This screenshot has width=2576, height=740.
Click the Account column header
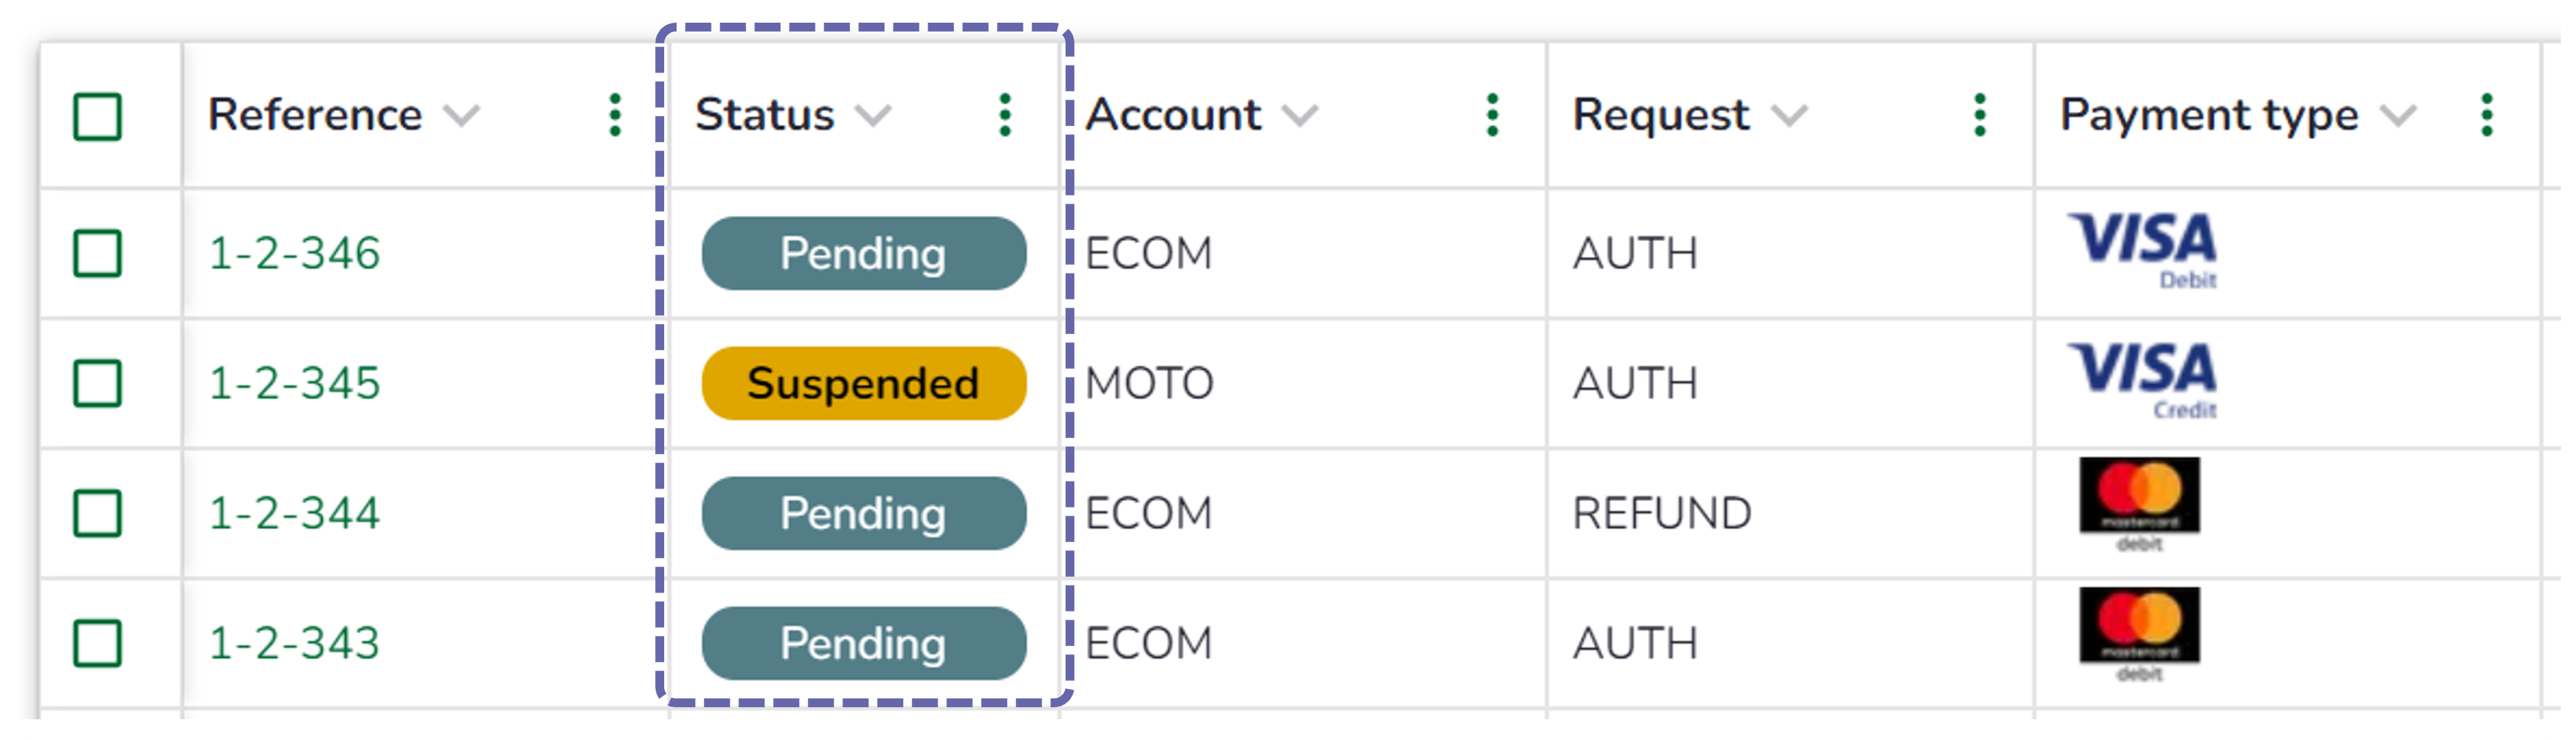click(1173, 115)
